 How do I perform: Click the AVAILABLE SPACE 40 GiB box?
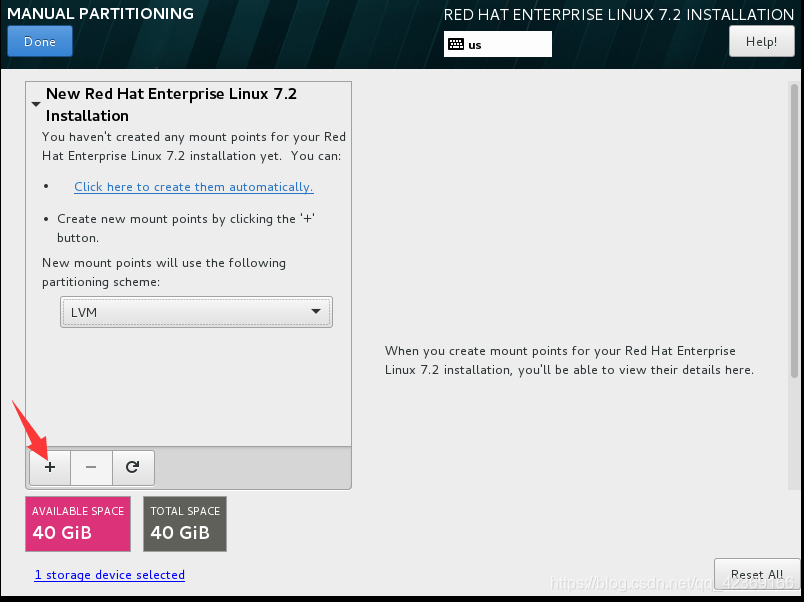click(x=78, y=524)
